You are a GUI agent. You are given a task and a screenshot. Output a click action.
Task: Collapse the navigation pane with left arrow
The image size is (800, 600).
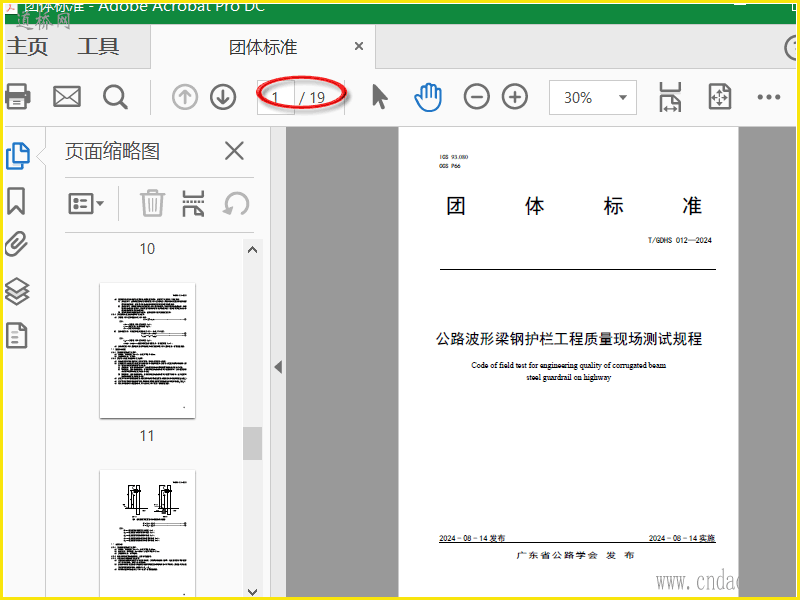278,367
